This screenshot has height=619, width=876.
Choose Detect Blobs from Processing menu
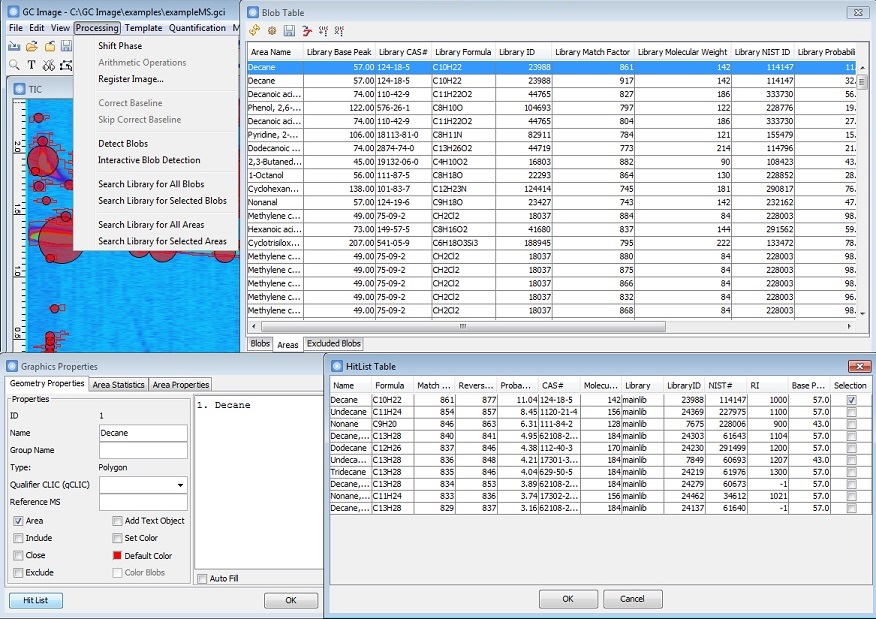[125, 144]
